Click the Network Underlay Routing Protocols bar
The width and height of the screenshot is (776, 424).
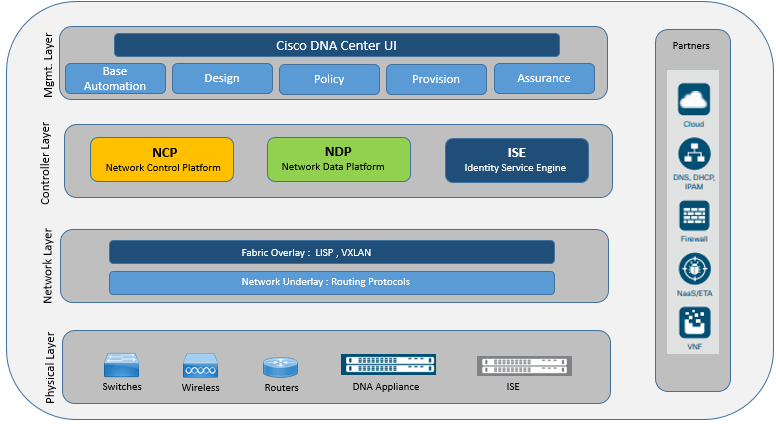click(332, 283)
